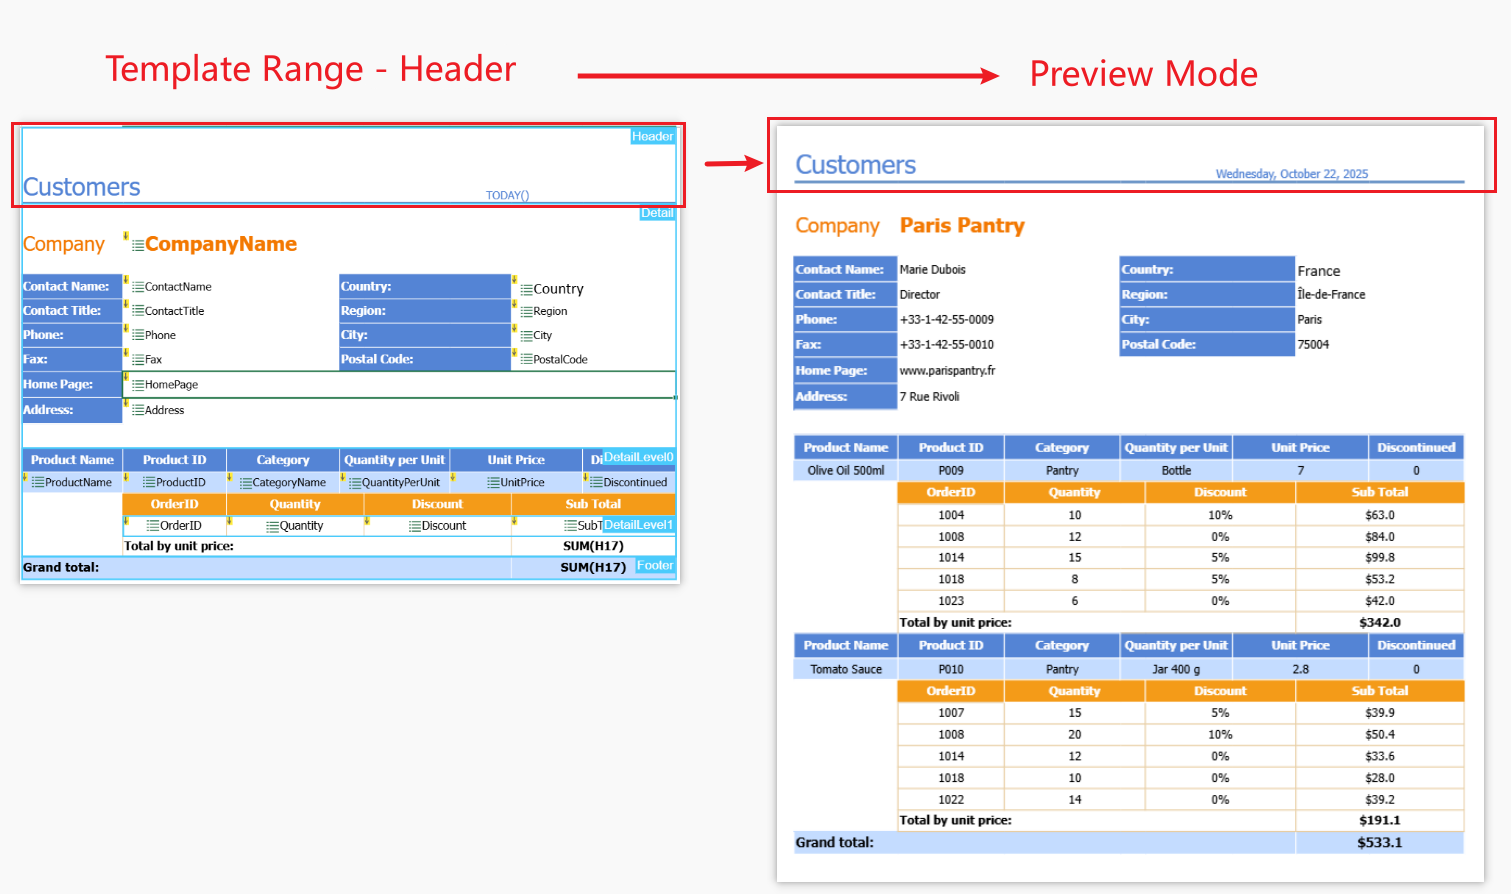This screenshot has width=1511, height=894.
Task: Click the TODAY() formula cell
Action: click(x=507, y=195)
